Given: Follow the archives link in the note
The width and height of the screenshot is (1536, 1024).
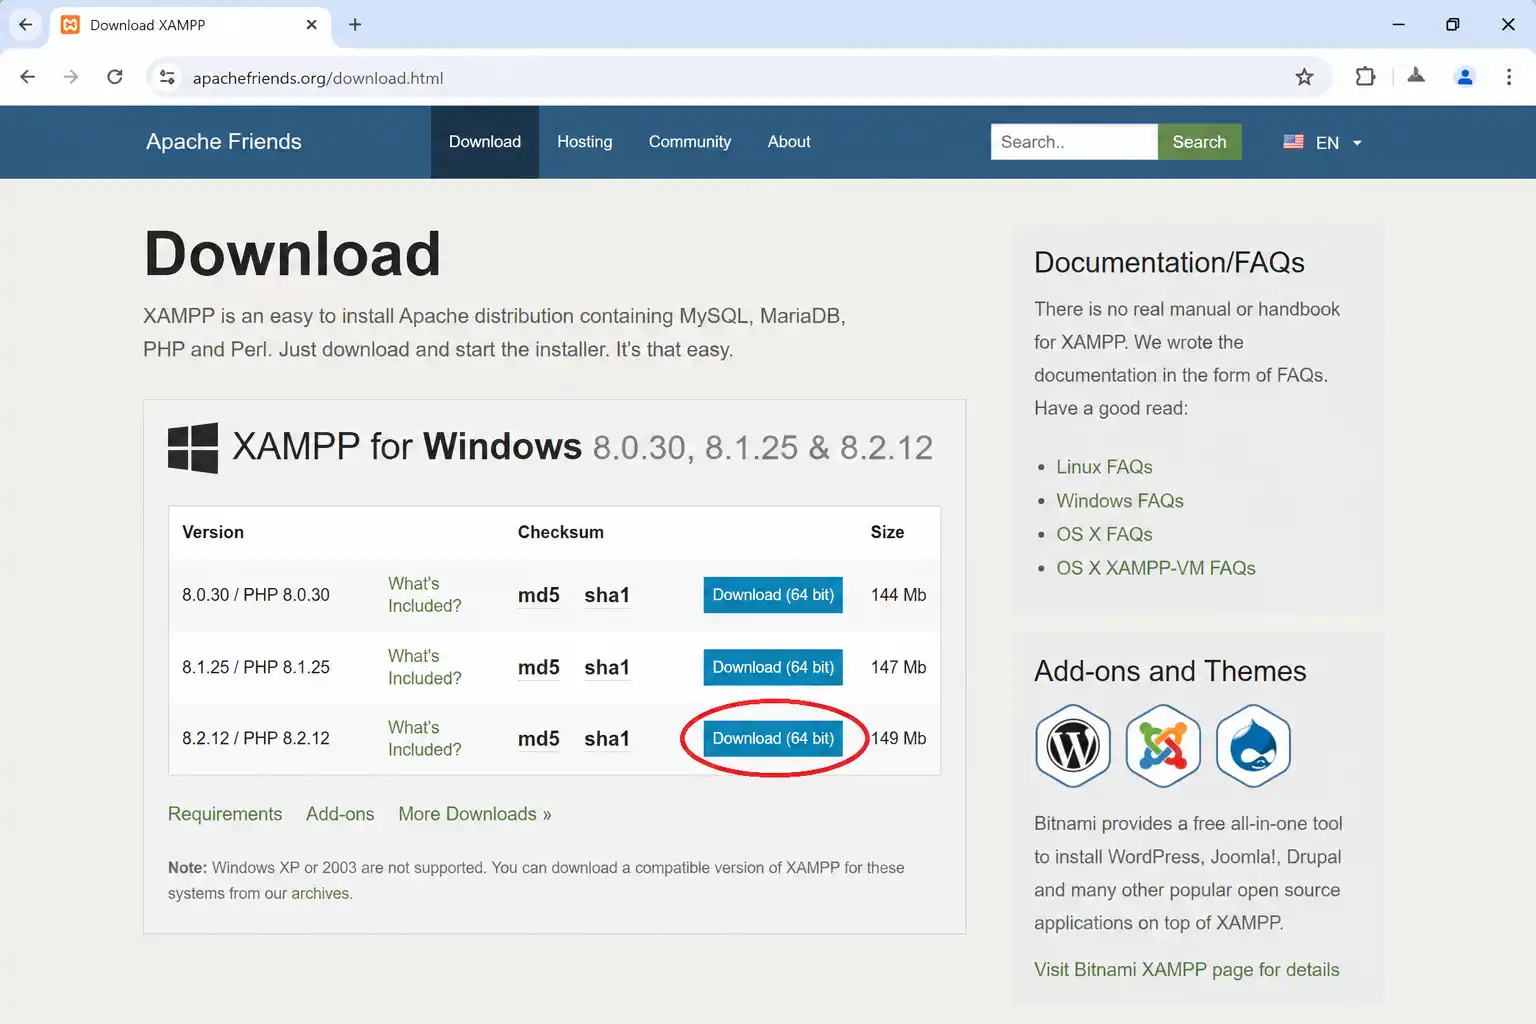Looking at the screenshot, I should coord(320,894).
